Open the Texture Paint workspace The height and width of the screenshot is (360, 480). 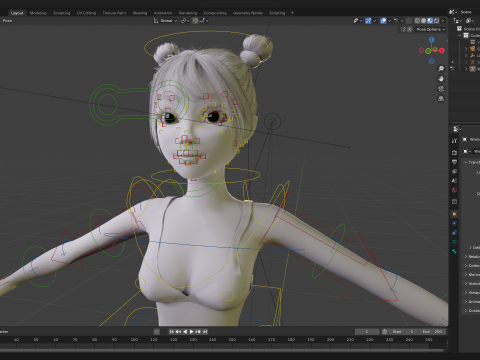click(x=114, y=13)
